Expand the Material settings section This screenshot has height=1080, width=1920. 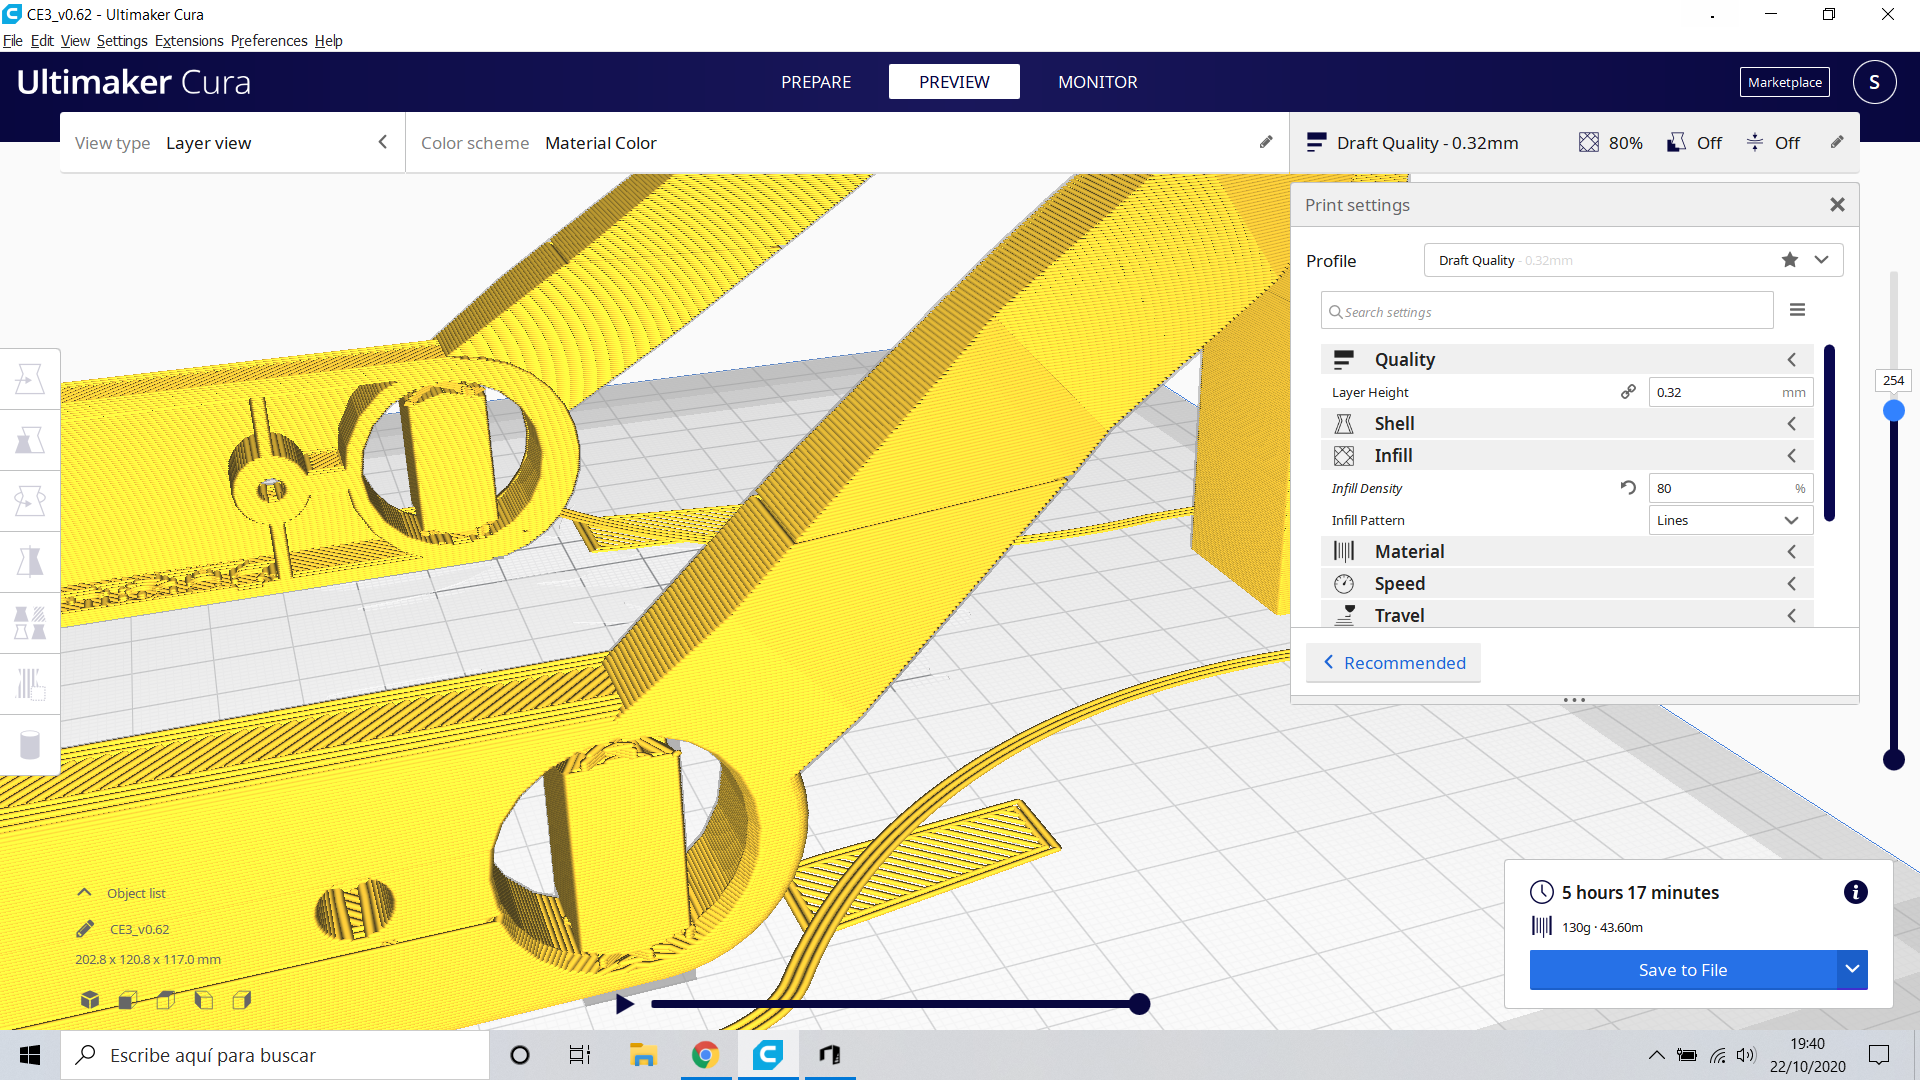click(x=1567, y=551)
